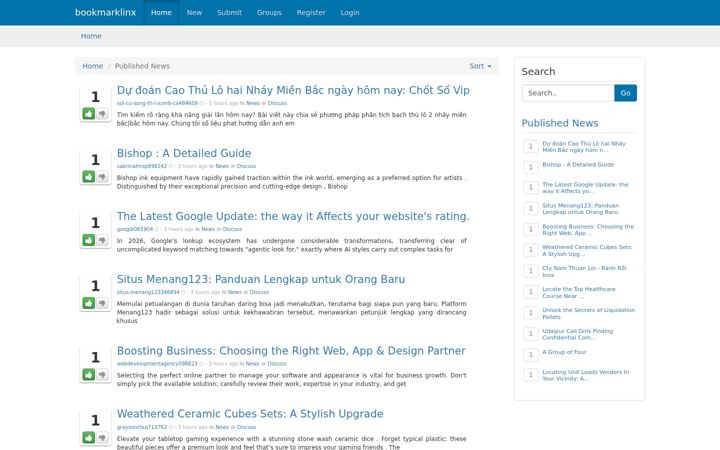
Task: Open the Login page
Action: 350,12
